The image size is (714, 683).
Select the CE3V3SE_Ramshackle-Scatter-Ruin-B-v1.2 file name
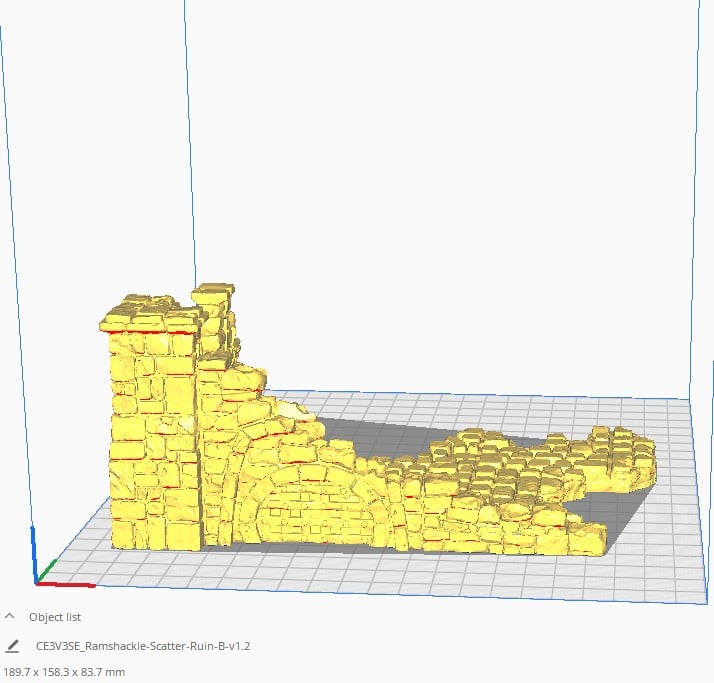pyautogui.click(x=142, y=646)
